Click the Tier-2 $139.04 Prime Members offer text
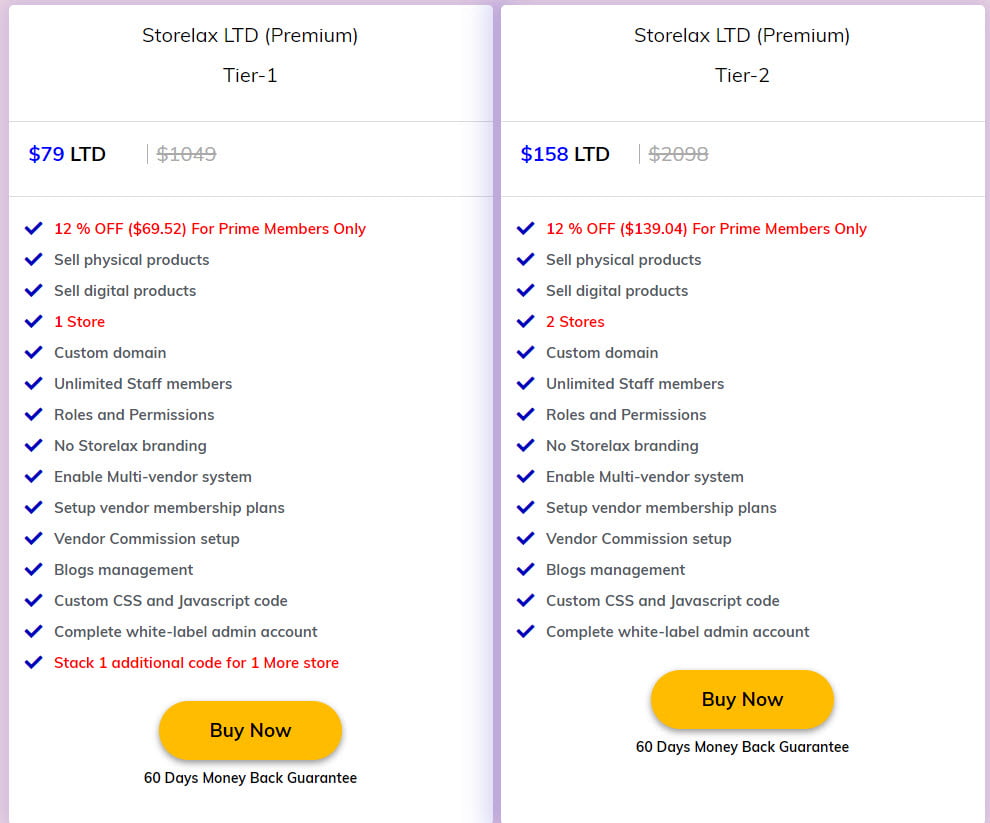990x823 pixels. point(706,229)
